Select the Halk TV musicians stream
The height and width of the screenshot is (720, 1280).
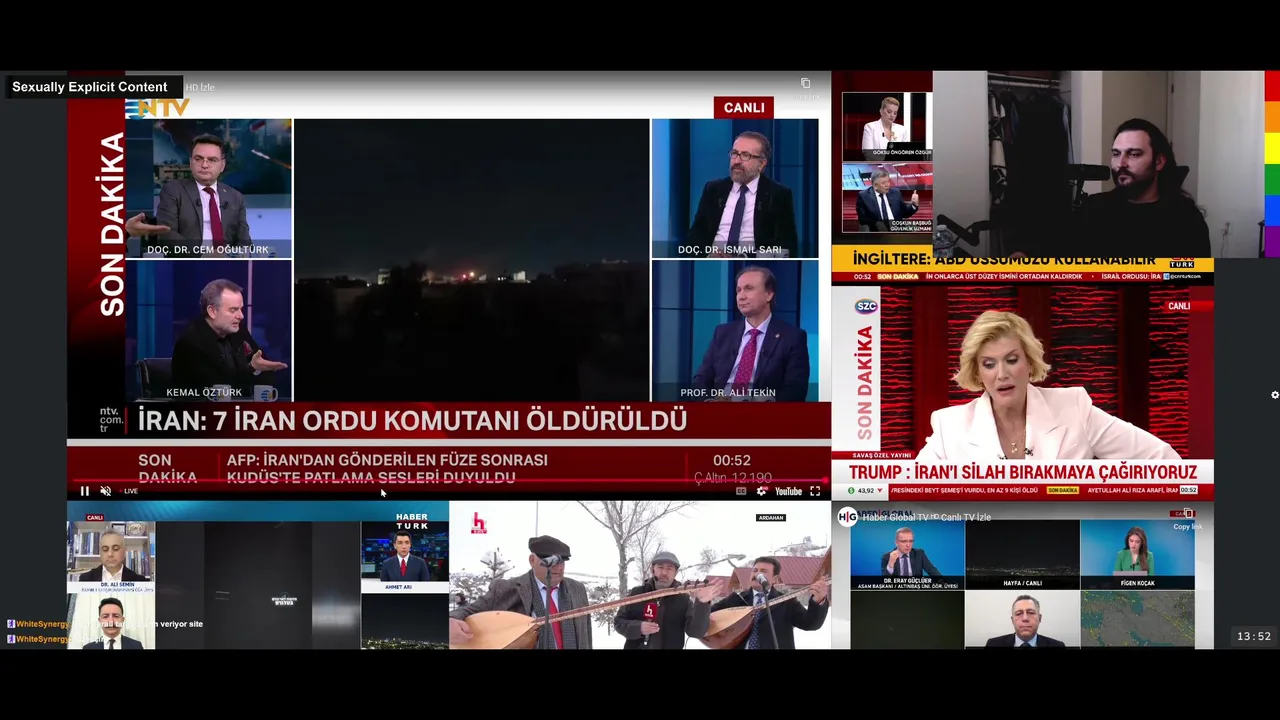(640, 576)
